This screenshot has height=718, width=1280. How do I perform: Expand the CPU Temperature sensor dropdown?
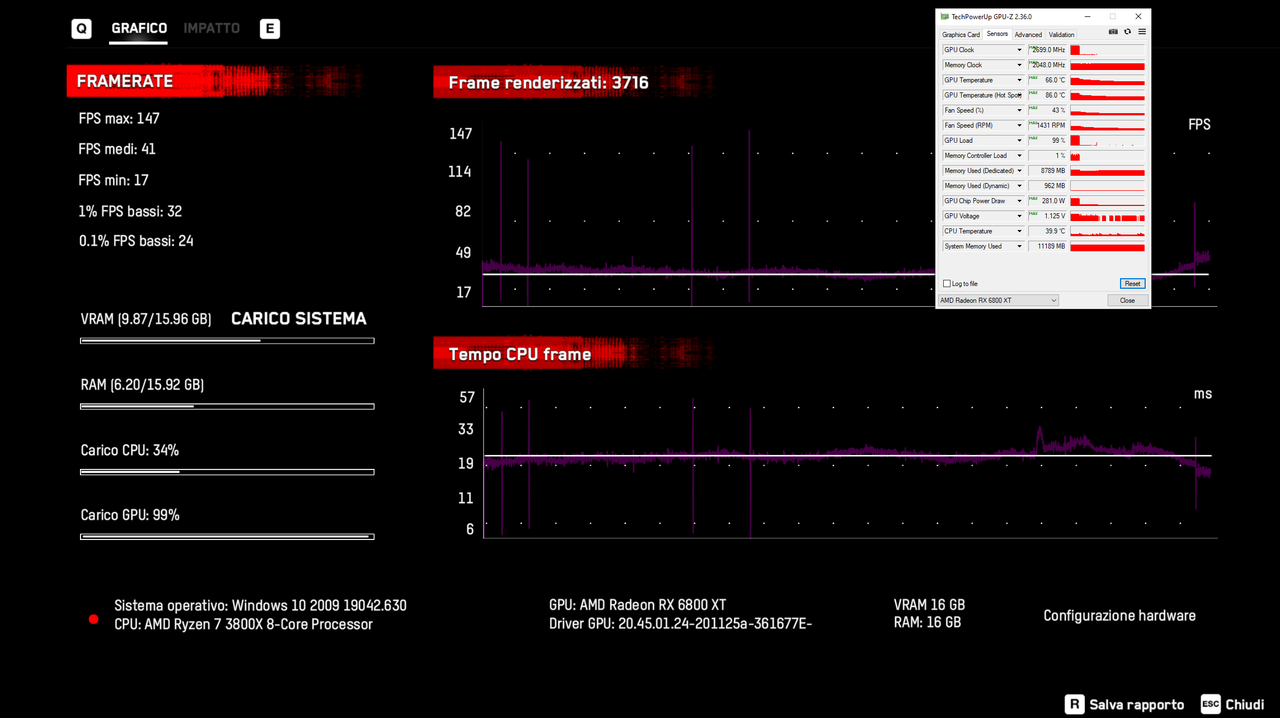(x=1019, y=231)
